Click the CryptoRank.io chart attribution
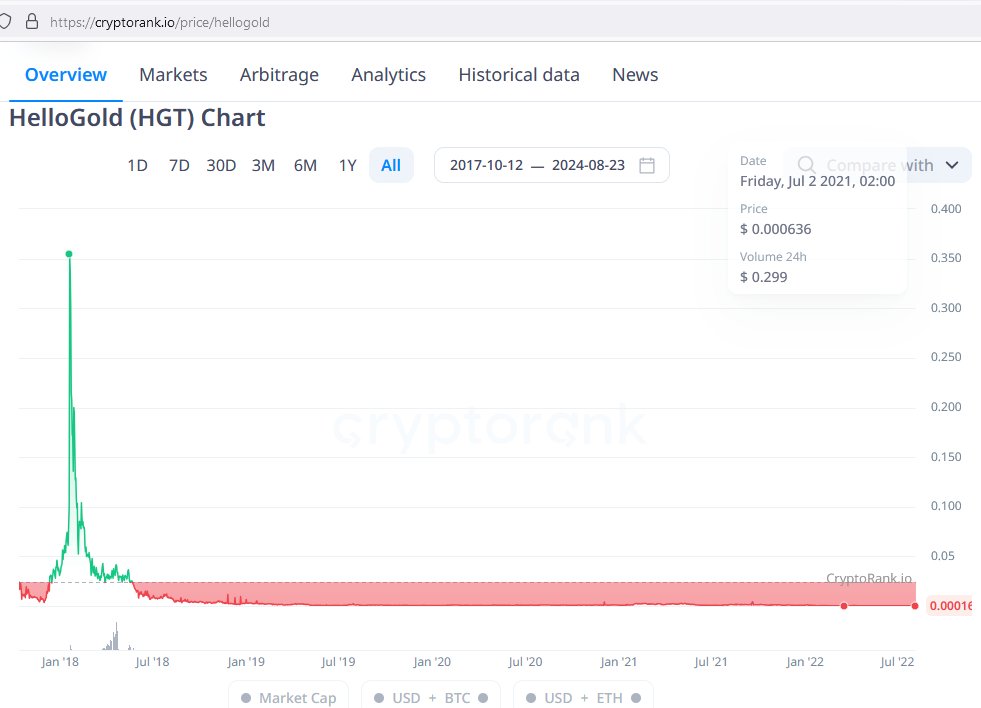Screen dimensions: 981x708 868,578
